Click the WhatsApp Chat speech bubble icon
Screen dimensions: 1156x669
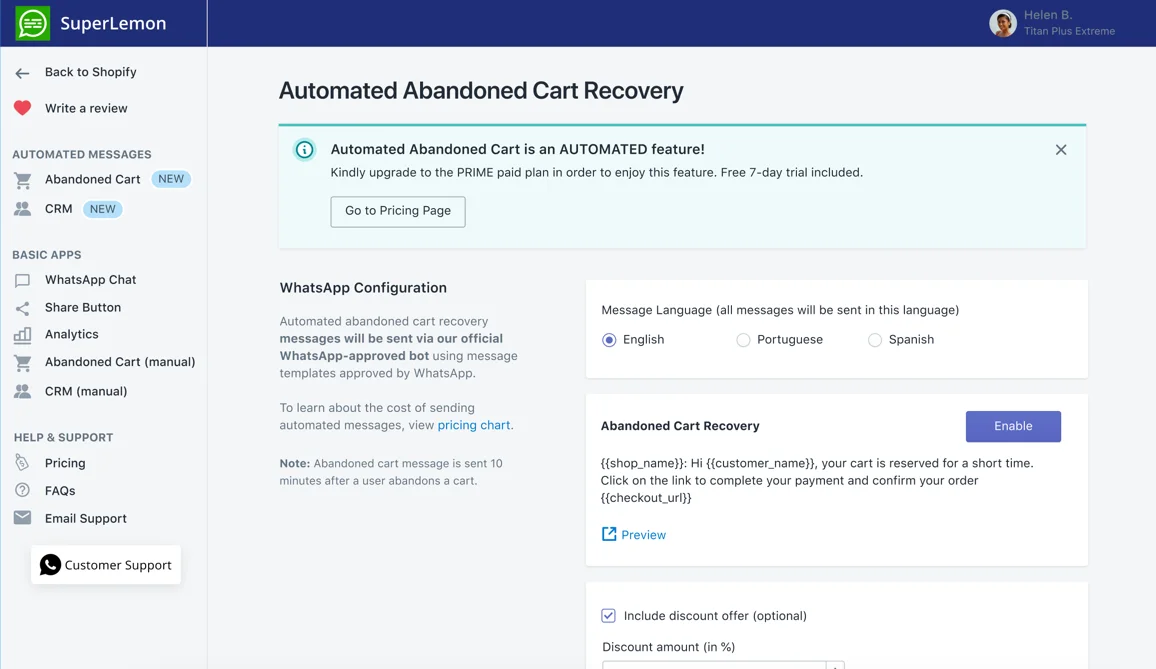click(x=22, y=281)
